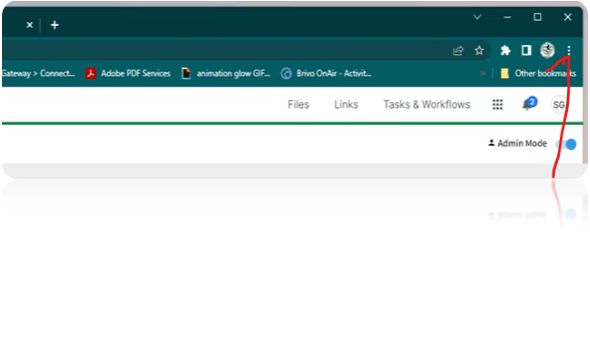Toggle the Admin Mode switch
Image resolution: width=590 pixels, height=361 pixels.
566,144
